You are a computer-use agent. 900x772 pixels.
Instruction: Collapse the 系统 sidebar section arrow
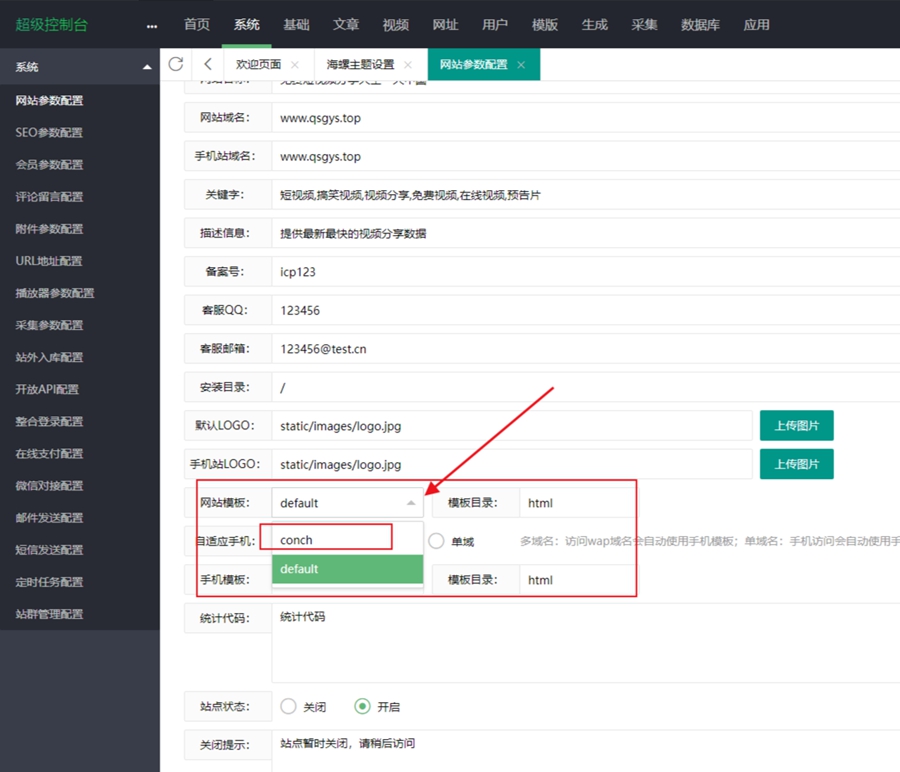point(147,67)
